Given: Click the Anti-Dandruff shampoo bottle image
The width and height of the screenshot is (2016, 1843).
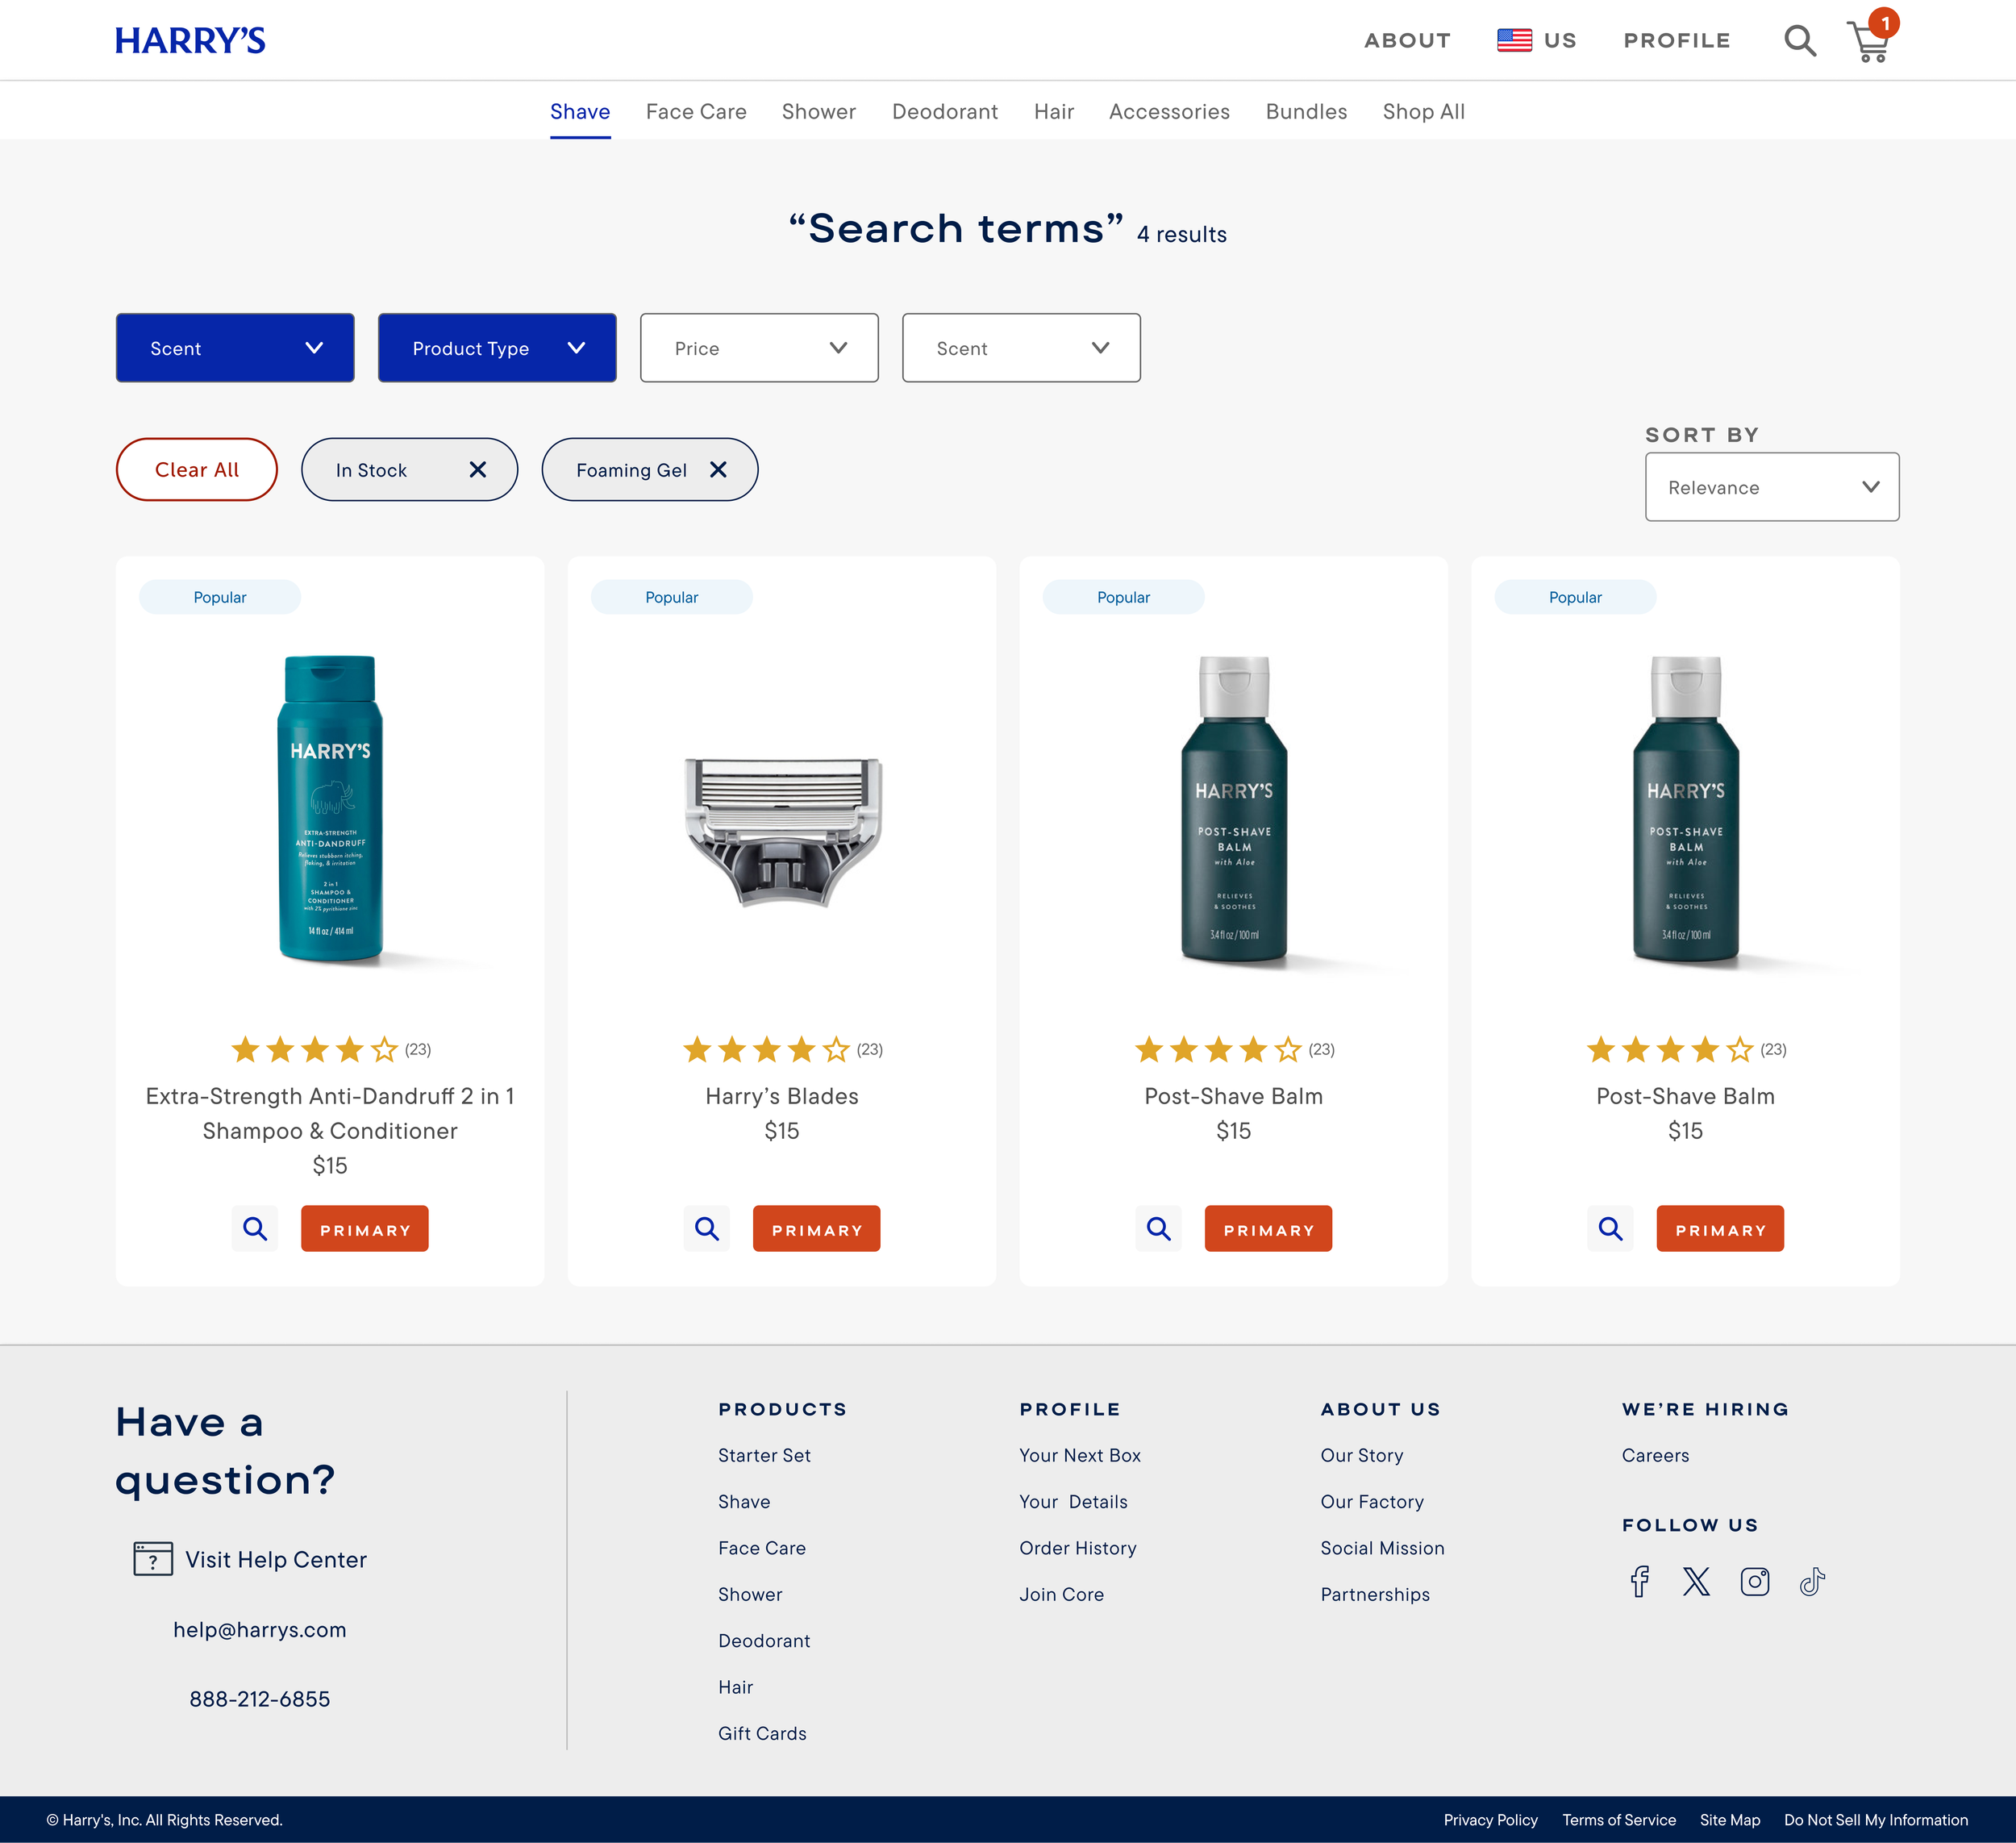Looking at the screenshot, I should tap(330, 808).
